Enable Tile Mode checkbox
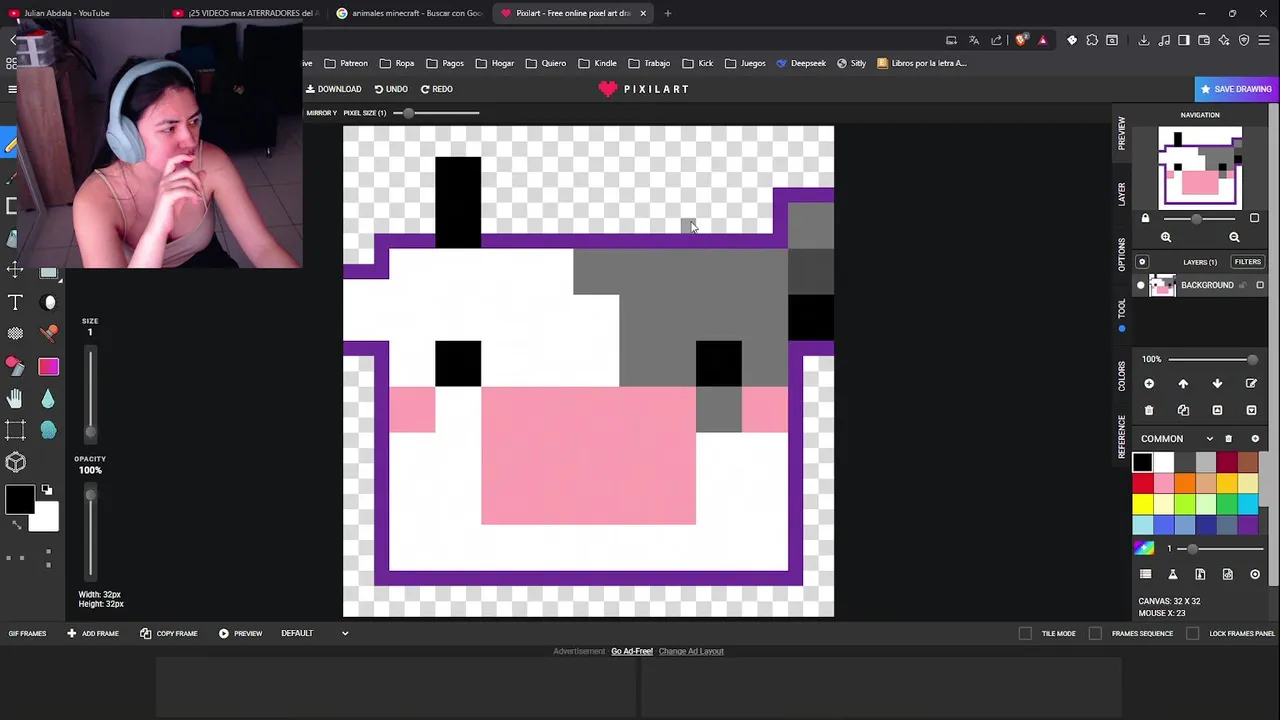1280x720 pixels. (x=1025, y=633)
